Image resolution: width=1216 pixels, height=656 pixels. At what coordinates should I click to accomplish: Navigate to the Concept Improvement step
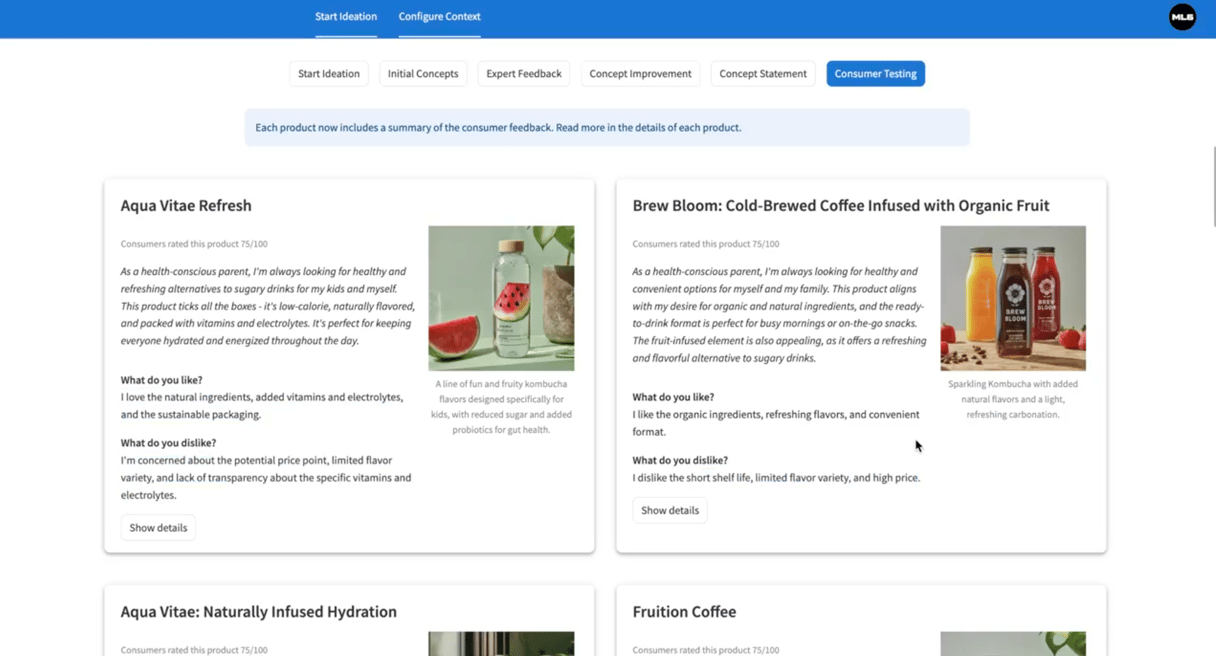click(640, 74)
